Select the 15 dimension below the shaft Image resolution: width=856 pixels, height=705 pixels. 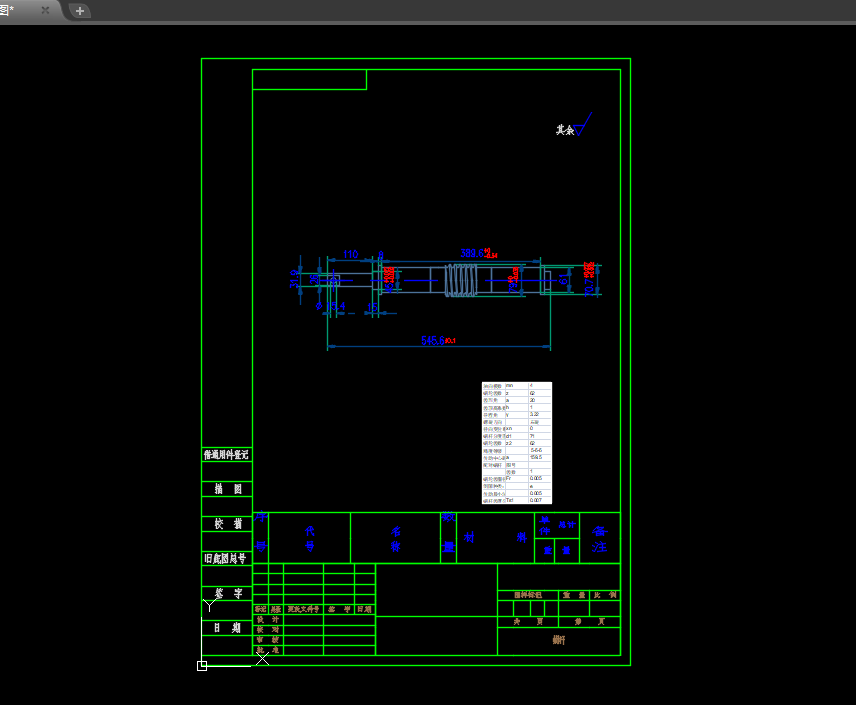pyautogui.click(x=373, y=307)
